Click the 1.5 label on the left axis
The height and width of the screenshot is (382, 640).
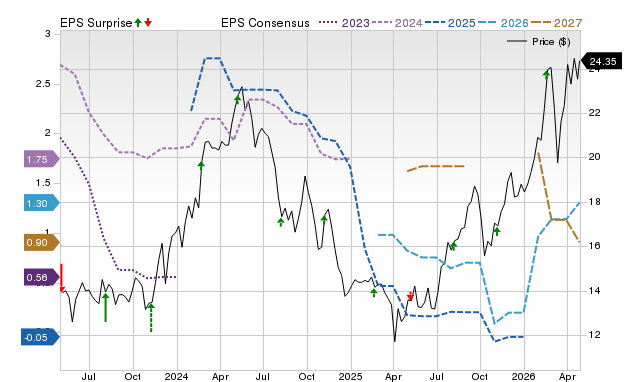point(43,183)
